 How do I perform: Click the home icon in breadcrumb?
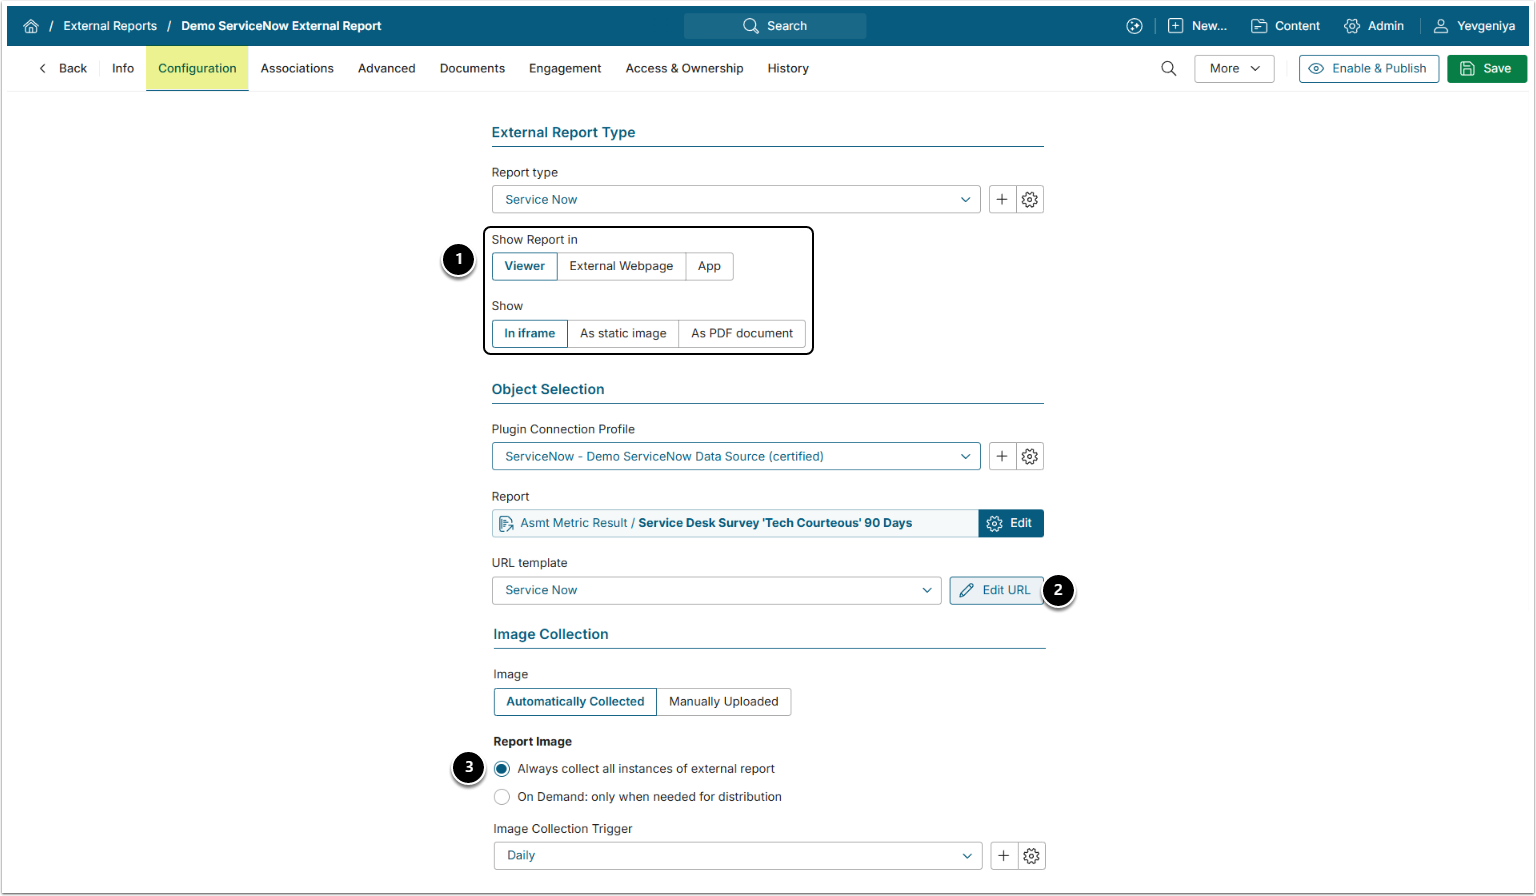[x=31, y=26]
